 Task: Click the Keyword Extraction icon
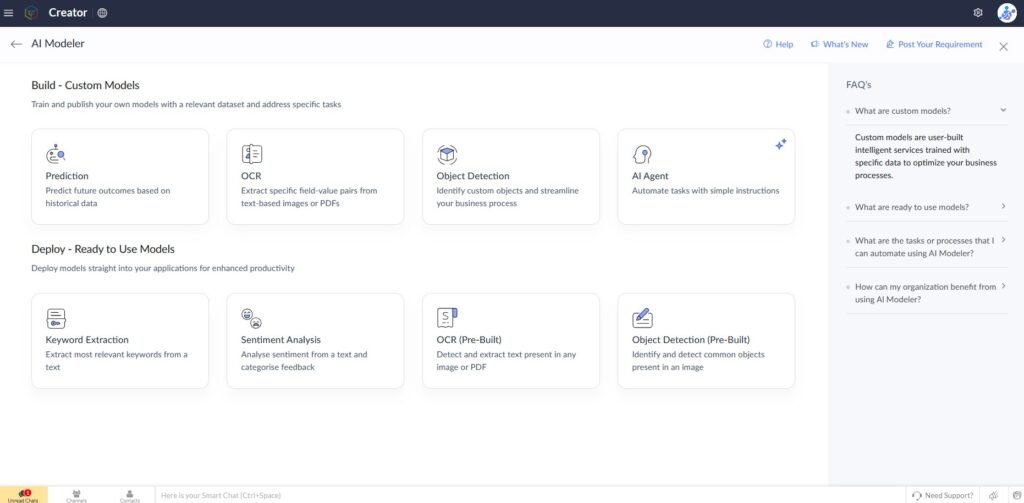(x=56, y=318)
